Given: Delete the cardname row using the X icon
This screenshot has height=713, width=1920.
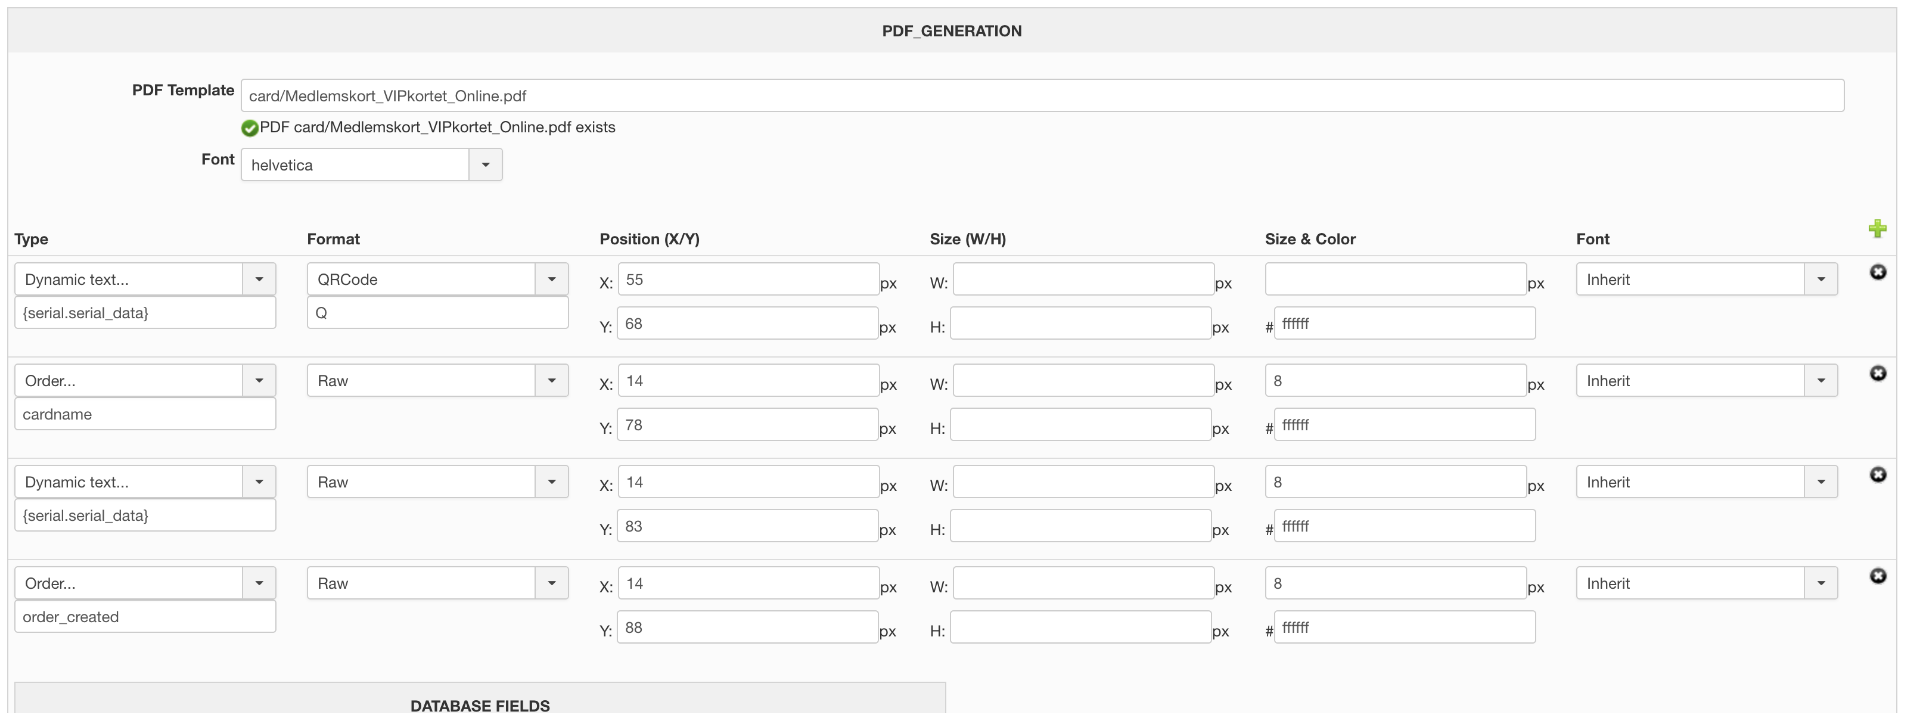Looking at the screenshot, I should pos(1878,373).
